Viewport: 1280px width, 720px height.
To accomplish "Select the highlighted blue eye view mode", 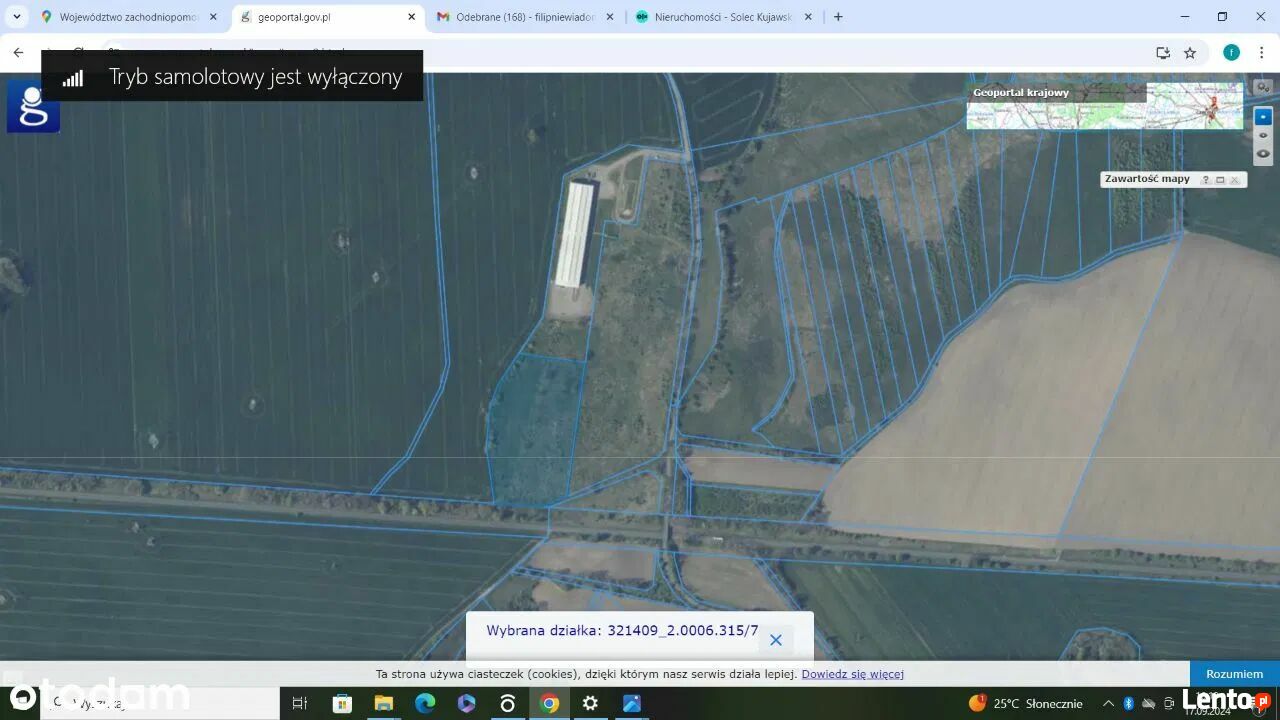I will tap(1263, 116).
